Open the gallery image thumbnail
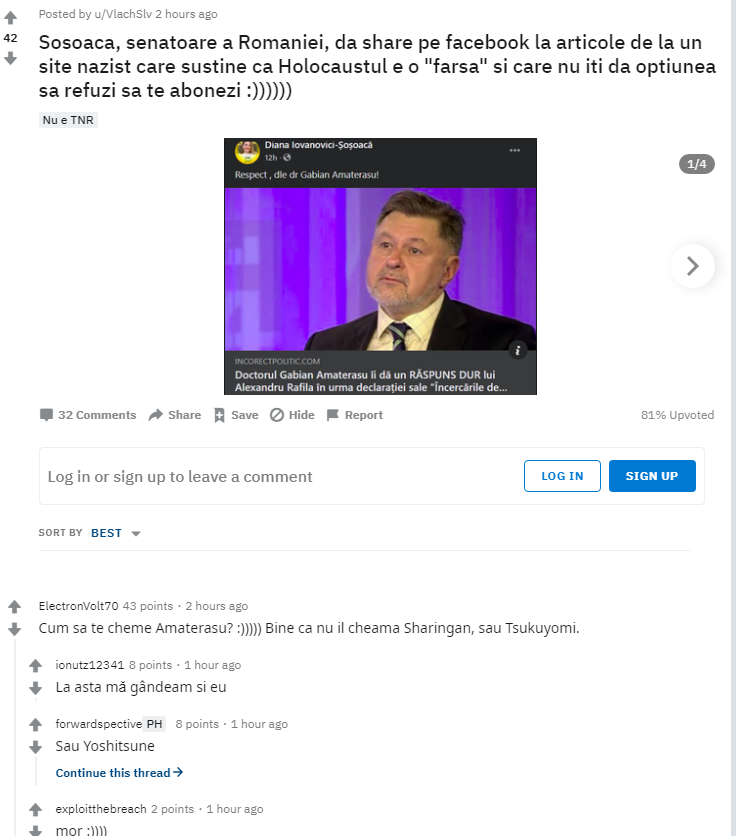This screenshot has height=836, width=736. point(380,266)
